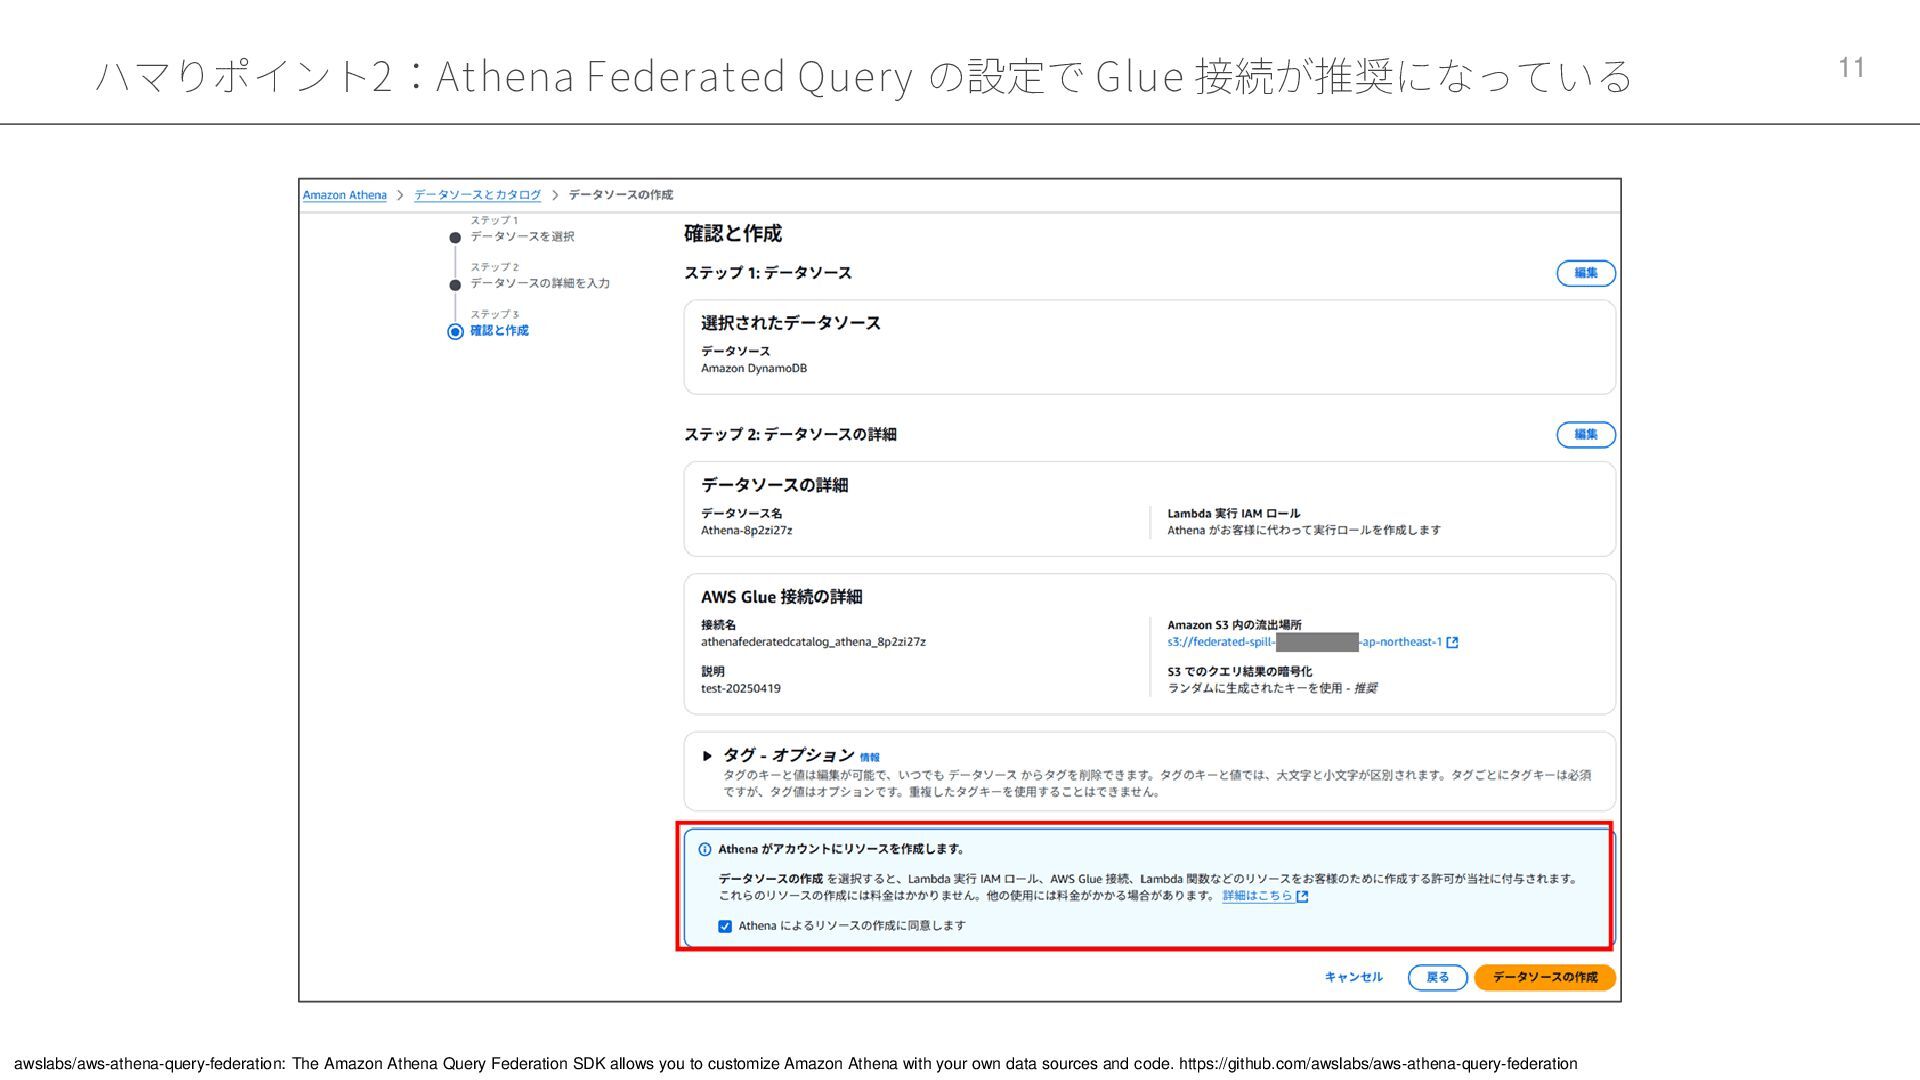The height and width of the screenshot is (1080, 1920).
Task: Click the breadcrumb chevron after データソースとカタログ
Action: pos(555,195)
